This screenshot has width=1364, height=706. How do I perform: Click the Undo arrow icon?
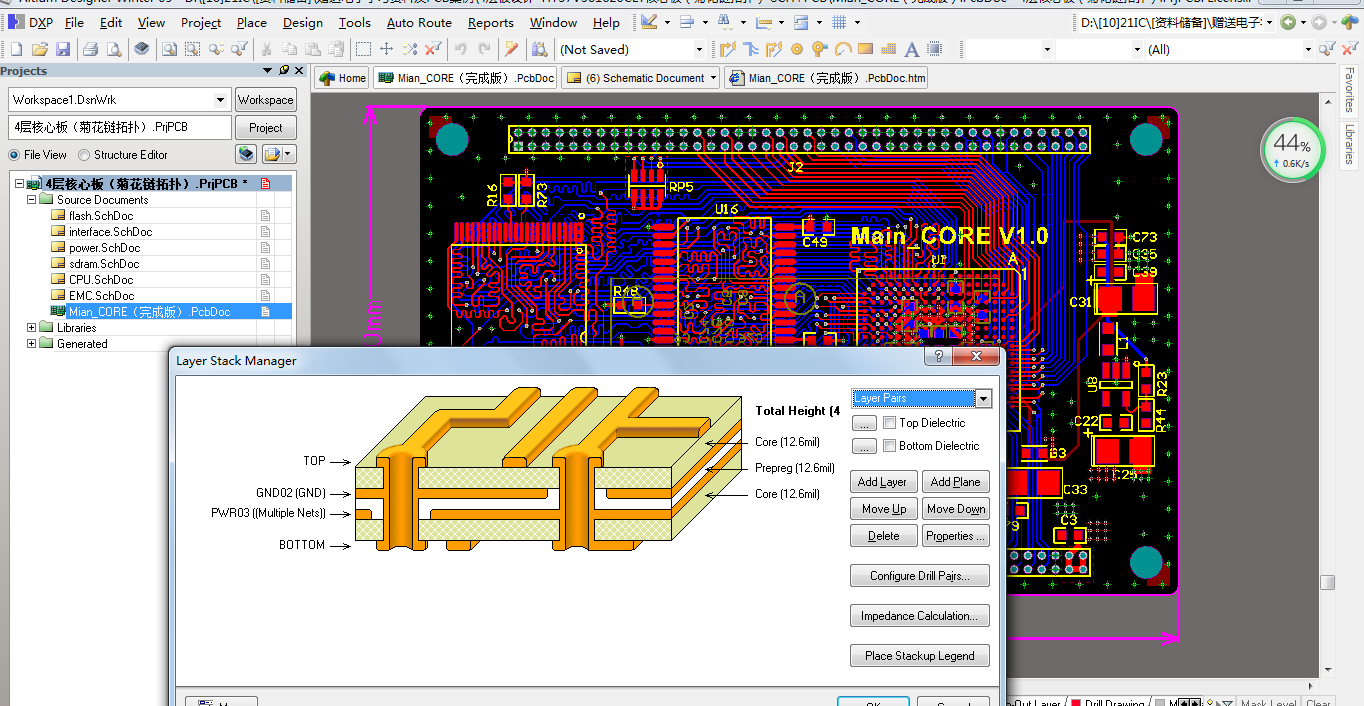coord(460,49)
